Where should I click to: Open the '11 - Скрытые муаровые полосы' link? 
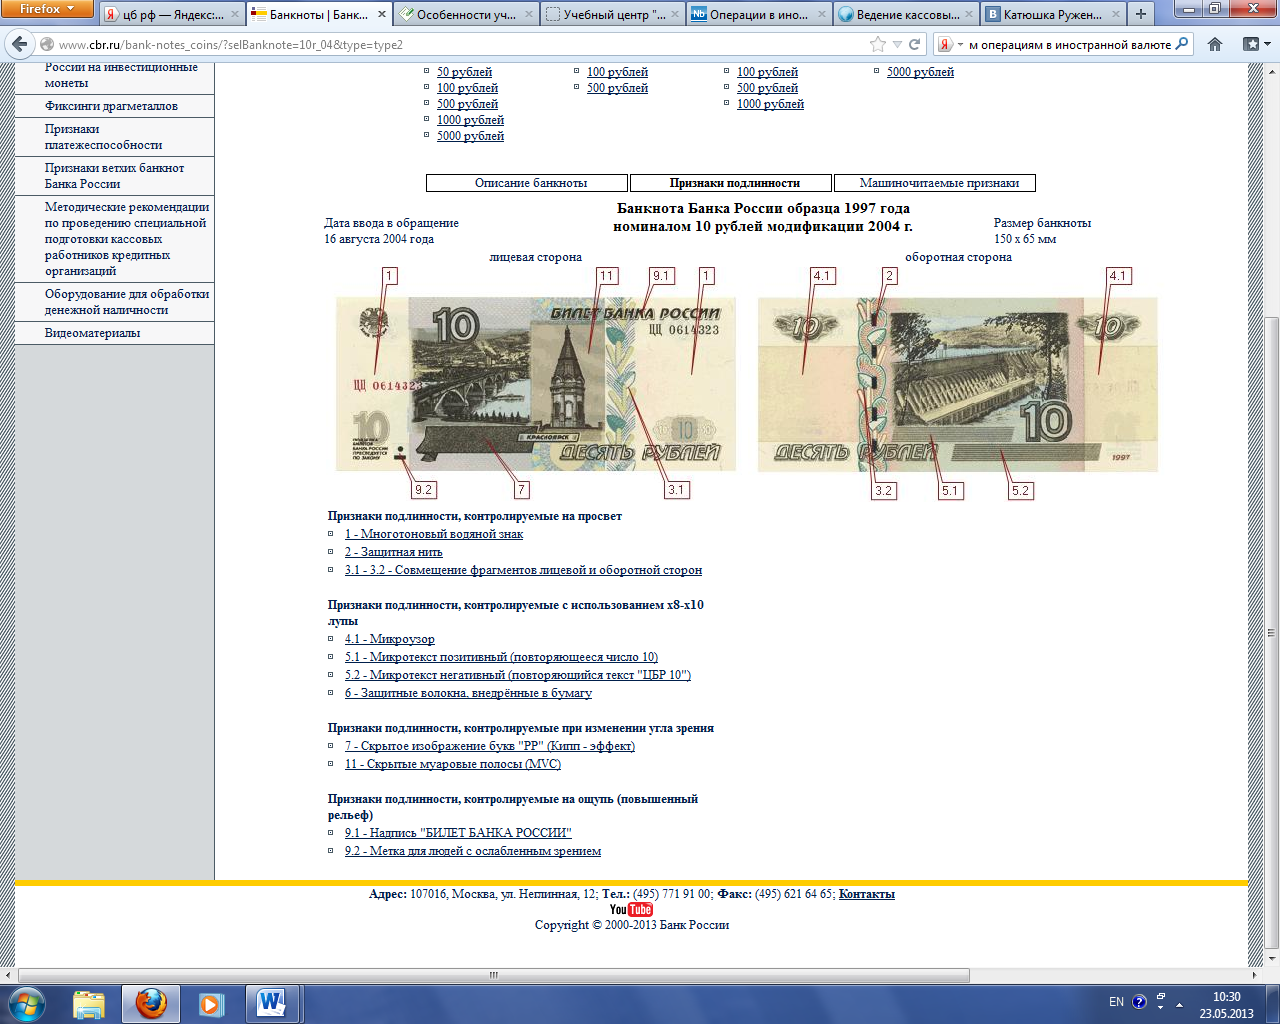coord(453,764)
